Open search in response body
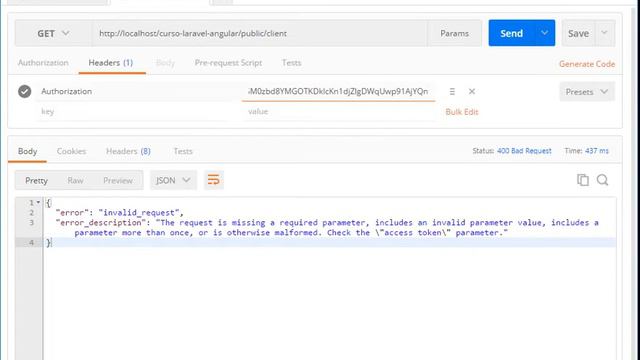This screenshot has width=640, height=360. click(x=602, y=180)
